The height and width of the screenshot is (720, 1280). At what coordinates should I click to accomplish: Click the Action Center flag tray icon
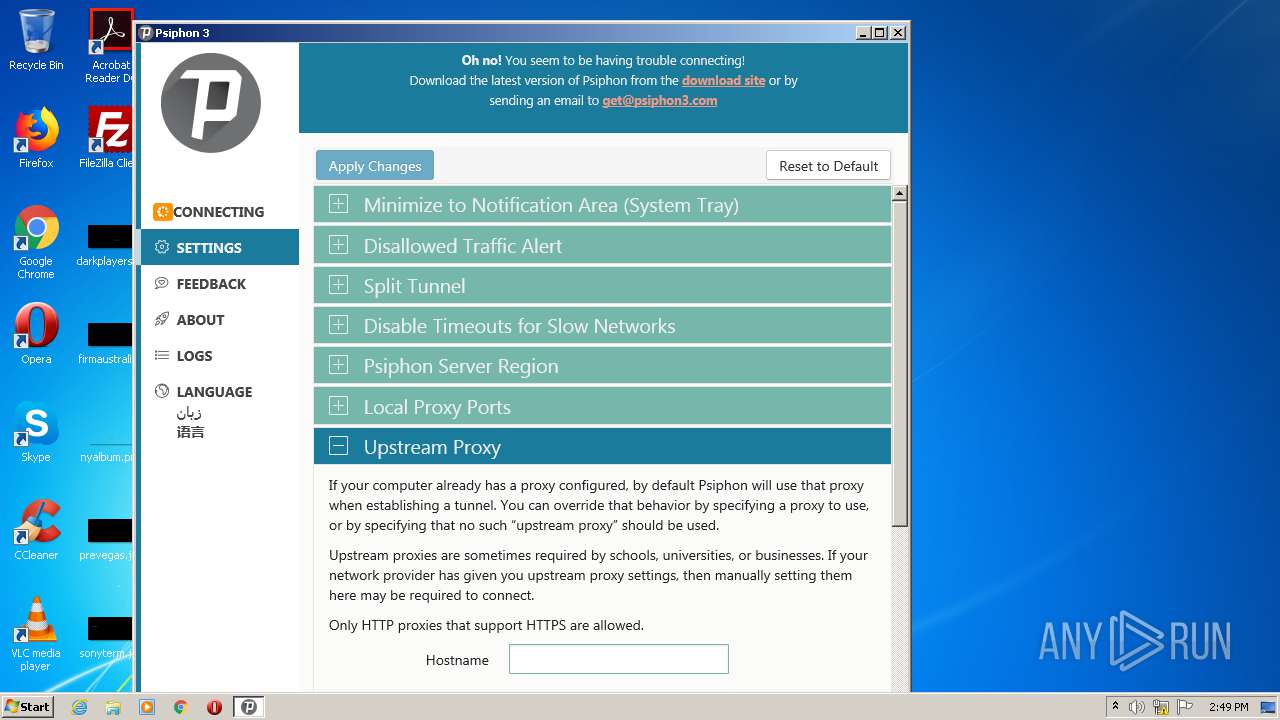(1186, 707)
